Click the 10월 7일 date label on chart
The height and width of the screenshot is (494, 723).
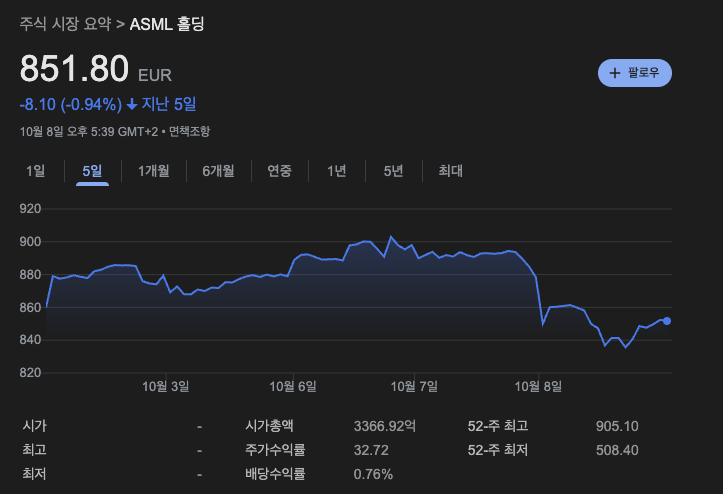point(415,386)
